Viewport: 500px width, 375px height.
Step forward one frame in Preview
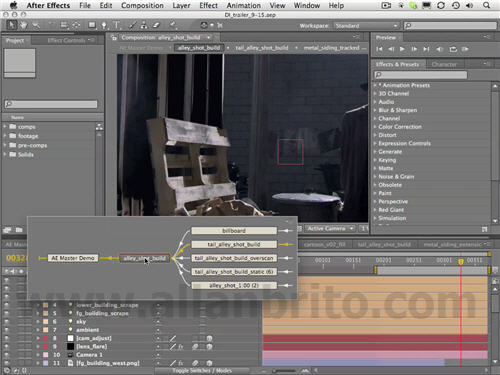[x=414, y=49]
